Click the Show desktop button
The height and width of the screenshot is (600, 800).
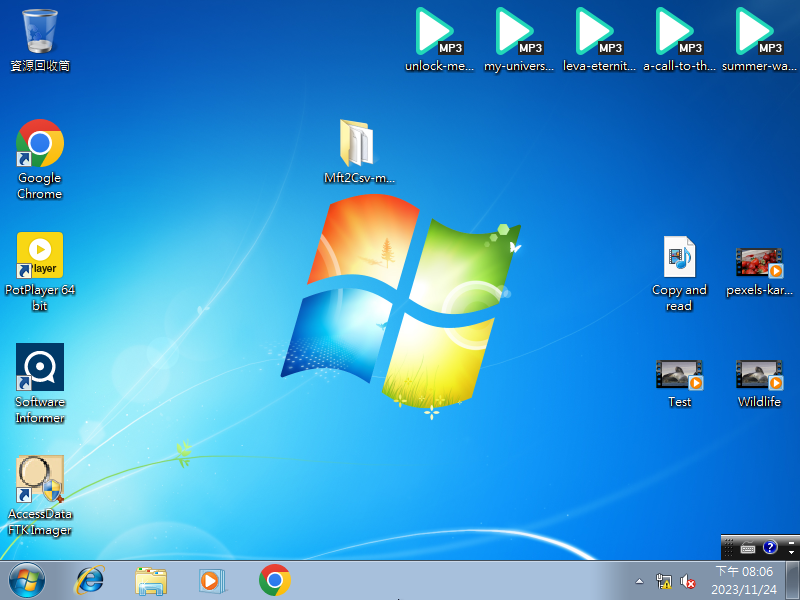(x=792, y=581)
